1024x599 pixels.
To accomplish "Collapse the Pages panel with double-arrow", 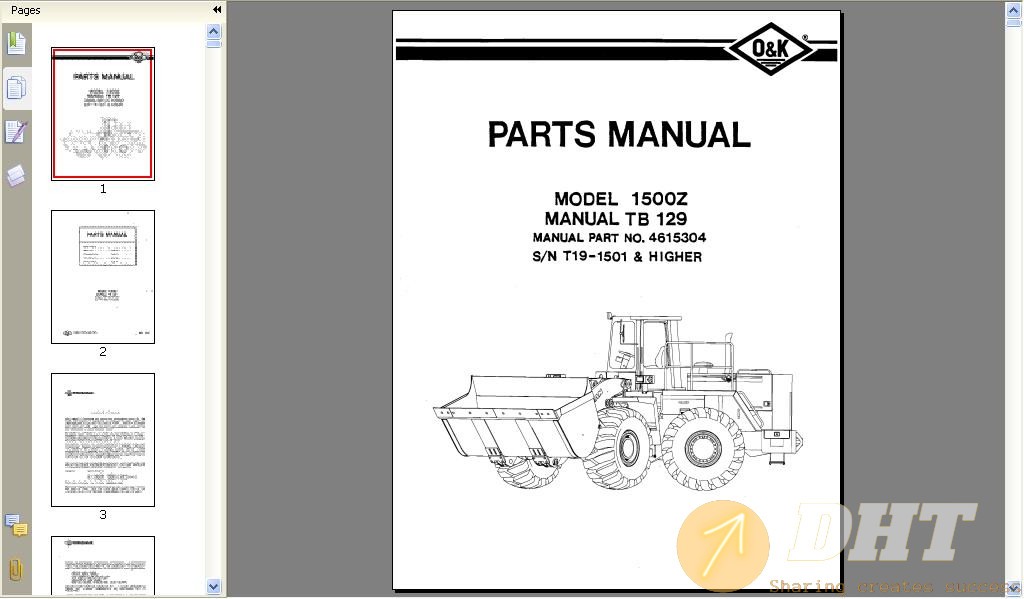I will (x=217, y=10).
